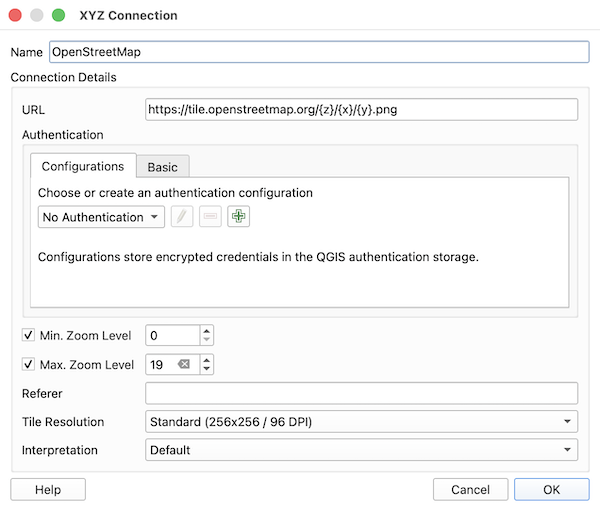Toggle the Min. Zoom Level checkbox

pos(28,335)
